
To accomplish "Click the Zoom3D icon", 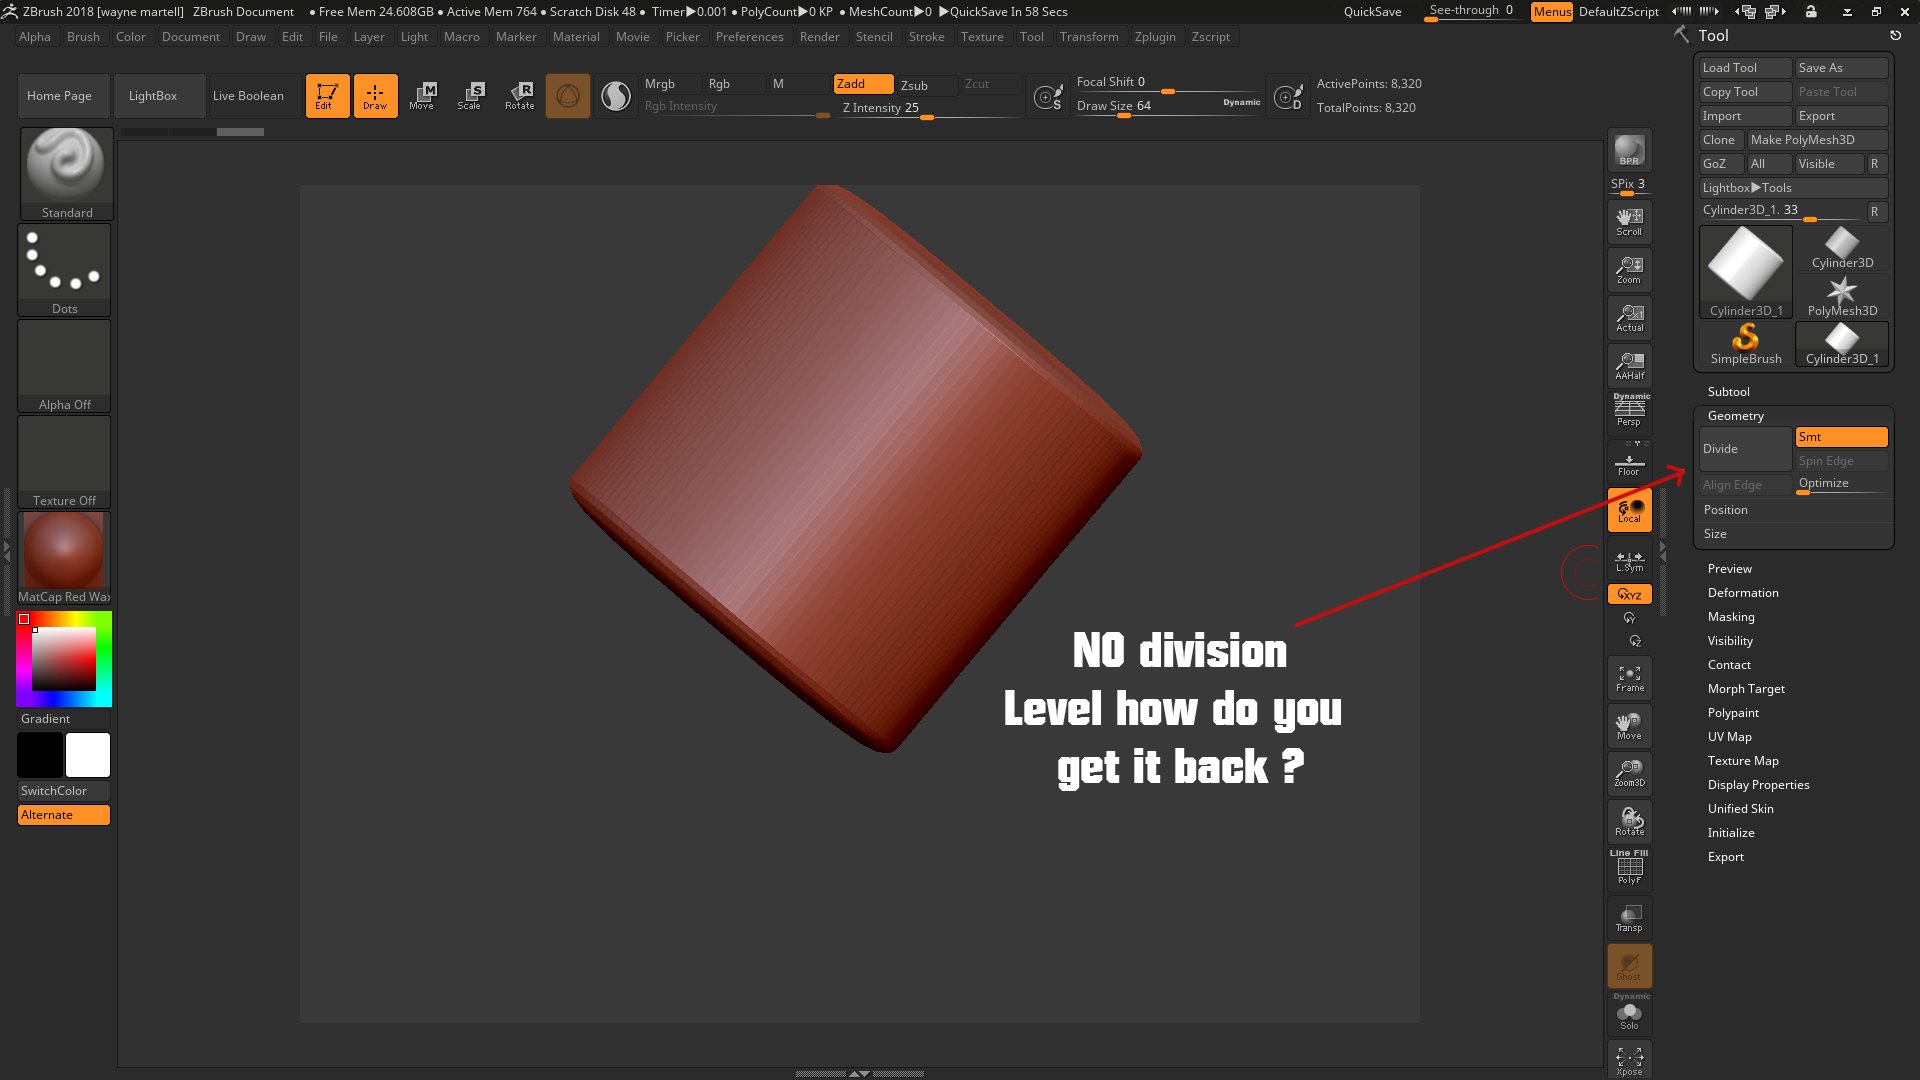I will (1629, 773).
